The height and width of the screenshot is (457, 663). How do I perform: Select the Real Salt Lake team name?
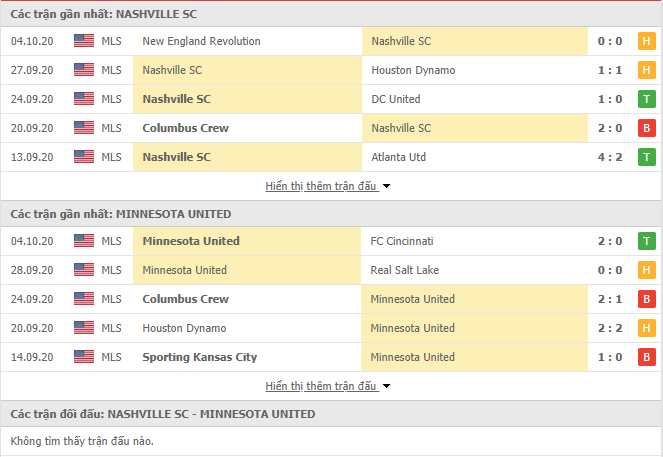[405, 270]
